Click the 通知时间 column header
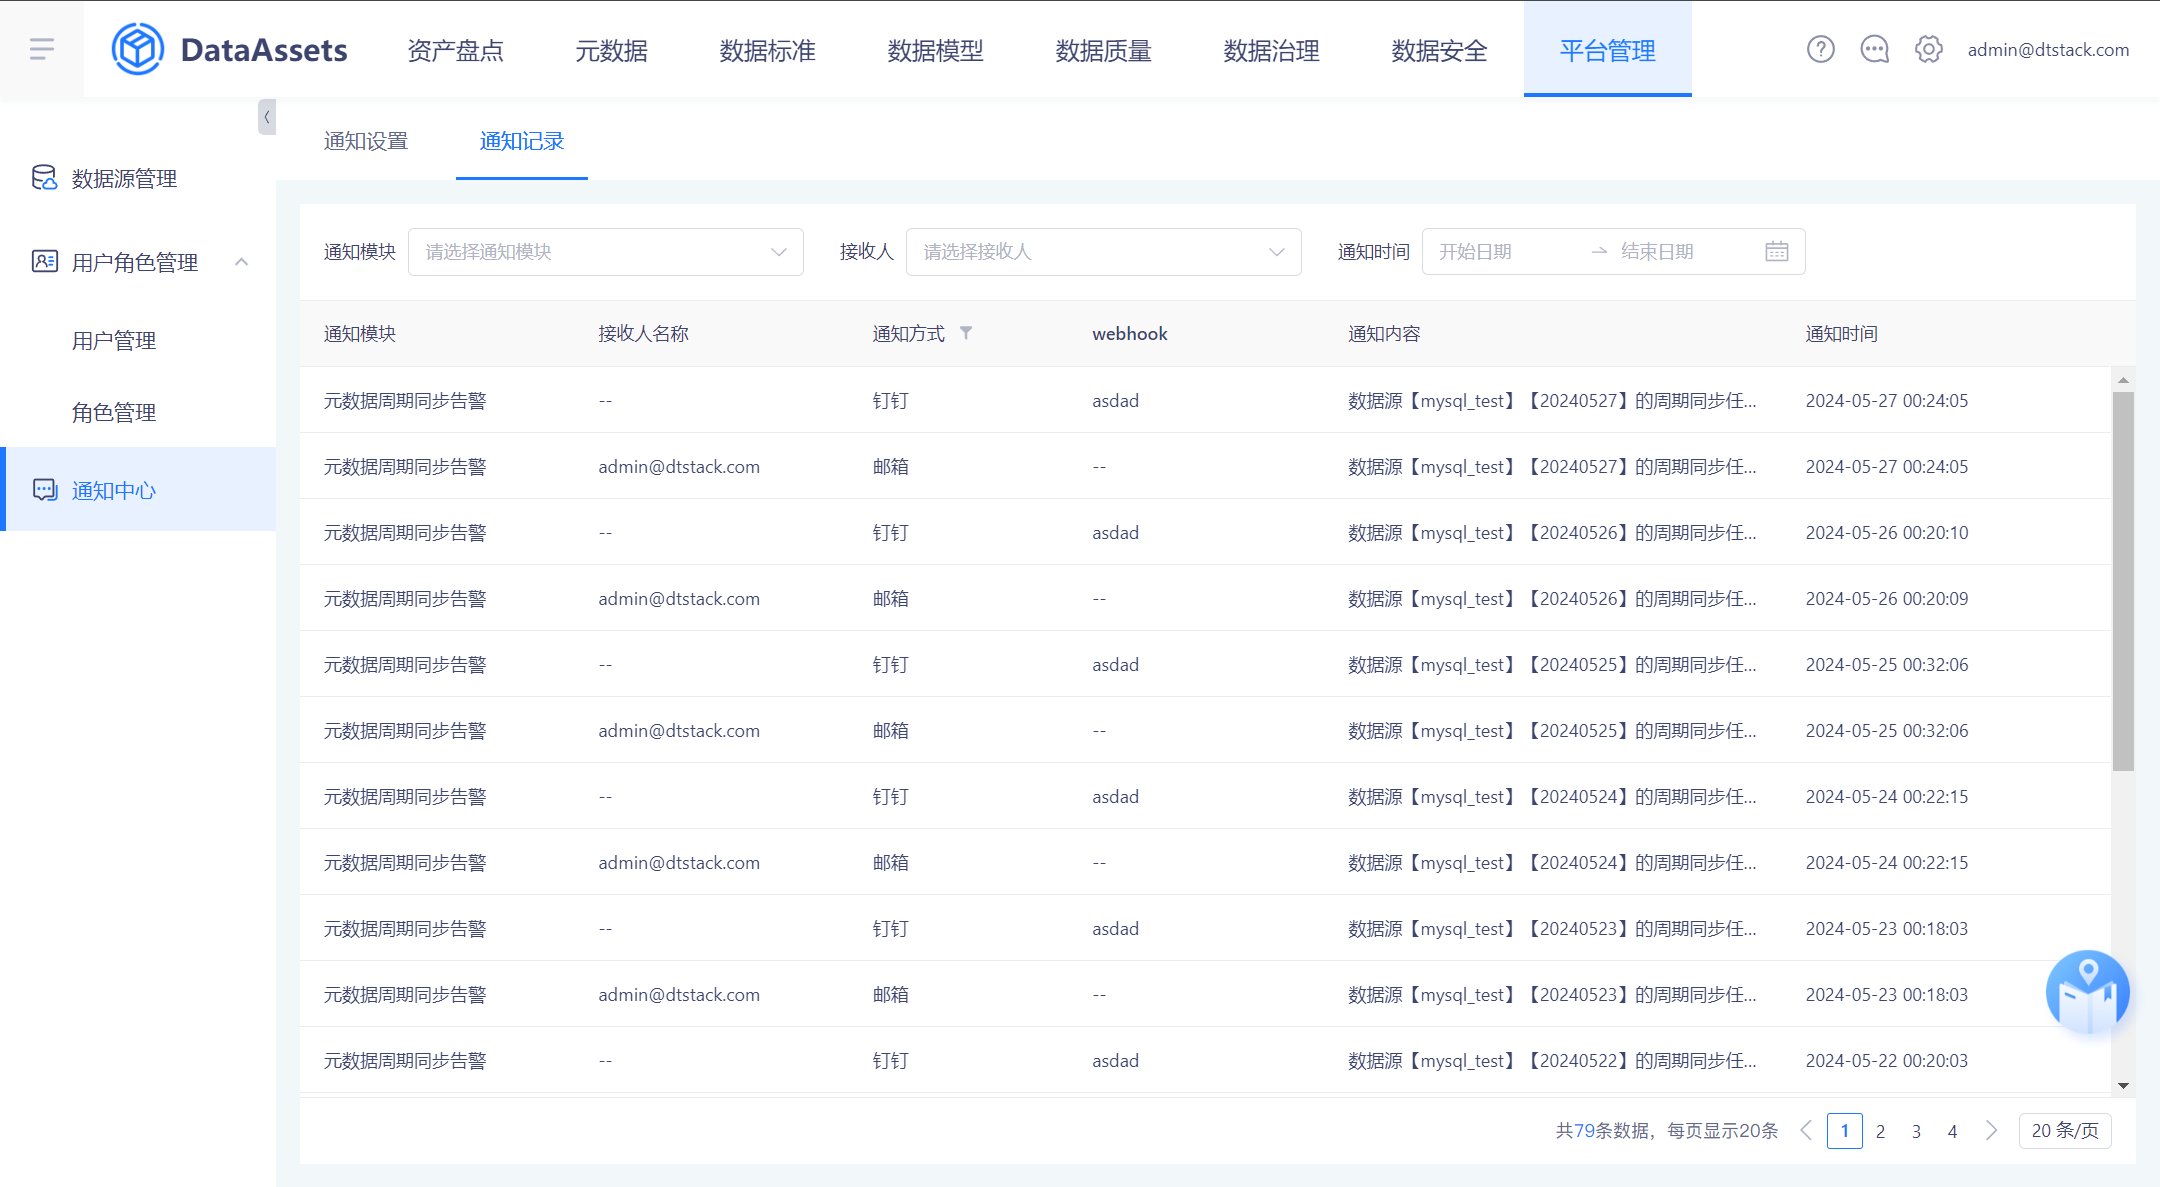2160x1187 pixels. (x=1842, y=333)
